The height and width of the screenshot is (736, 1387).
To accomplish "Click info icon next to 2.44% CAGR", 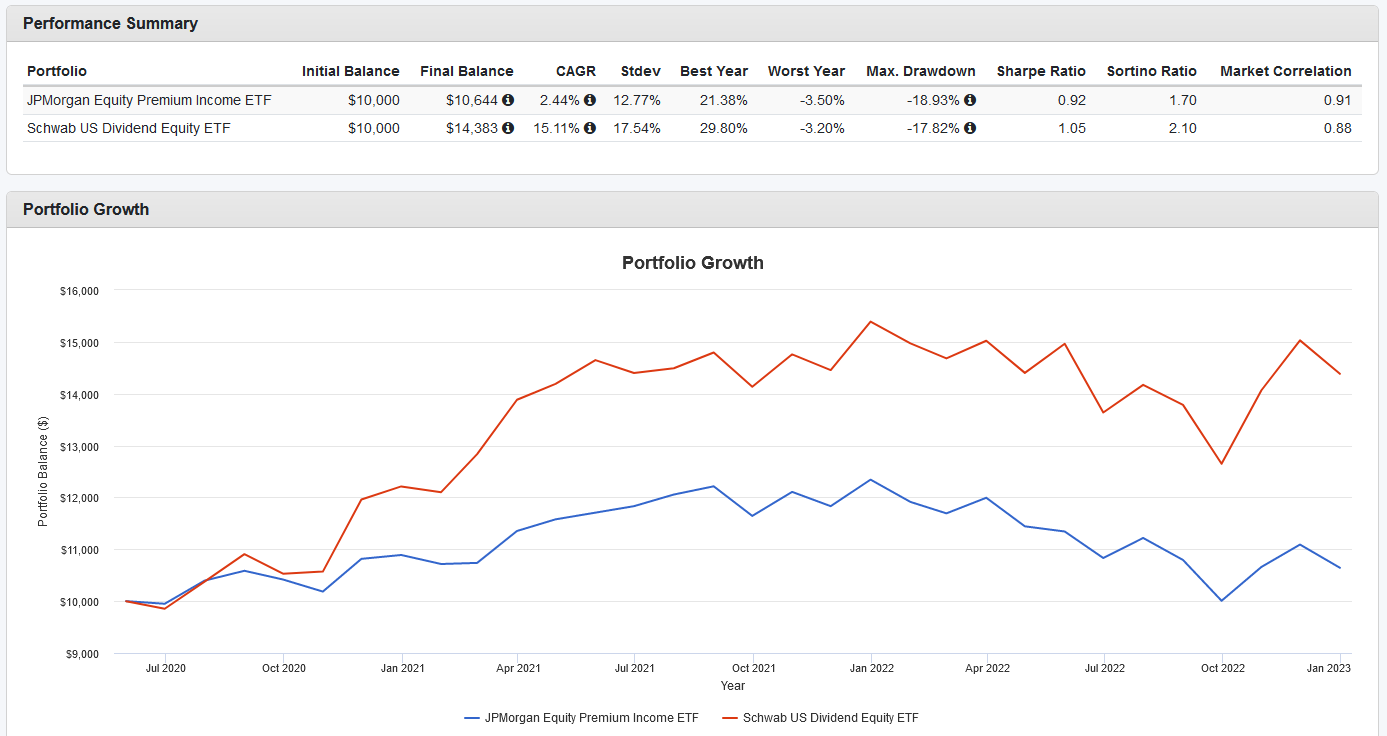I will (590, 100).
